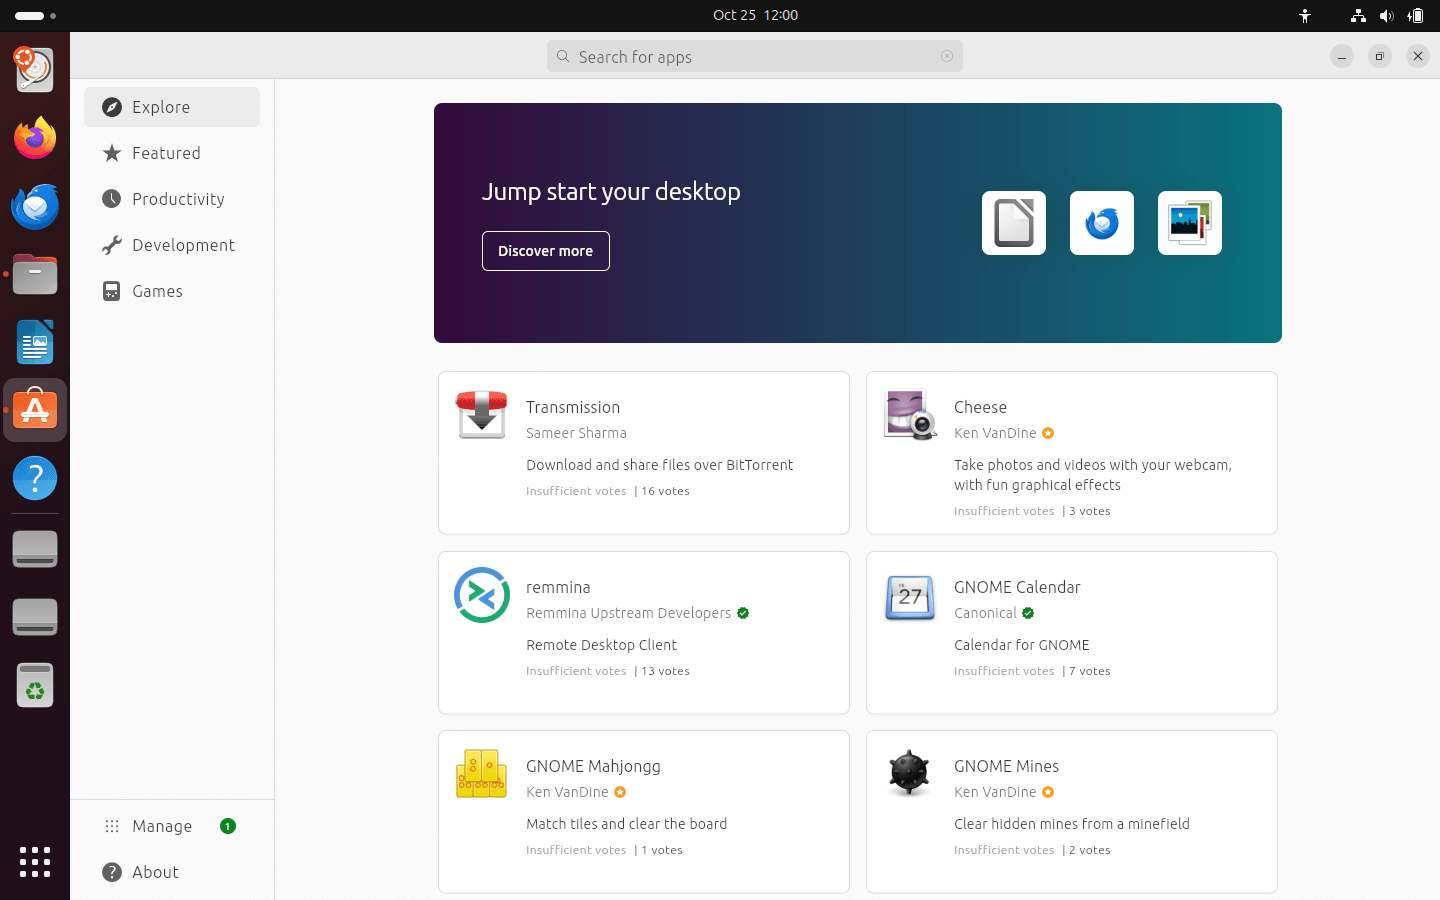Click the remmina app icon
The image size is (1440, 900).
point(482,595)
